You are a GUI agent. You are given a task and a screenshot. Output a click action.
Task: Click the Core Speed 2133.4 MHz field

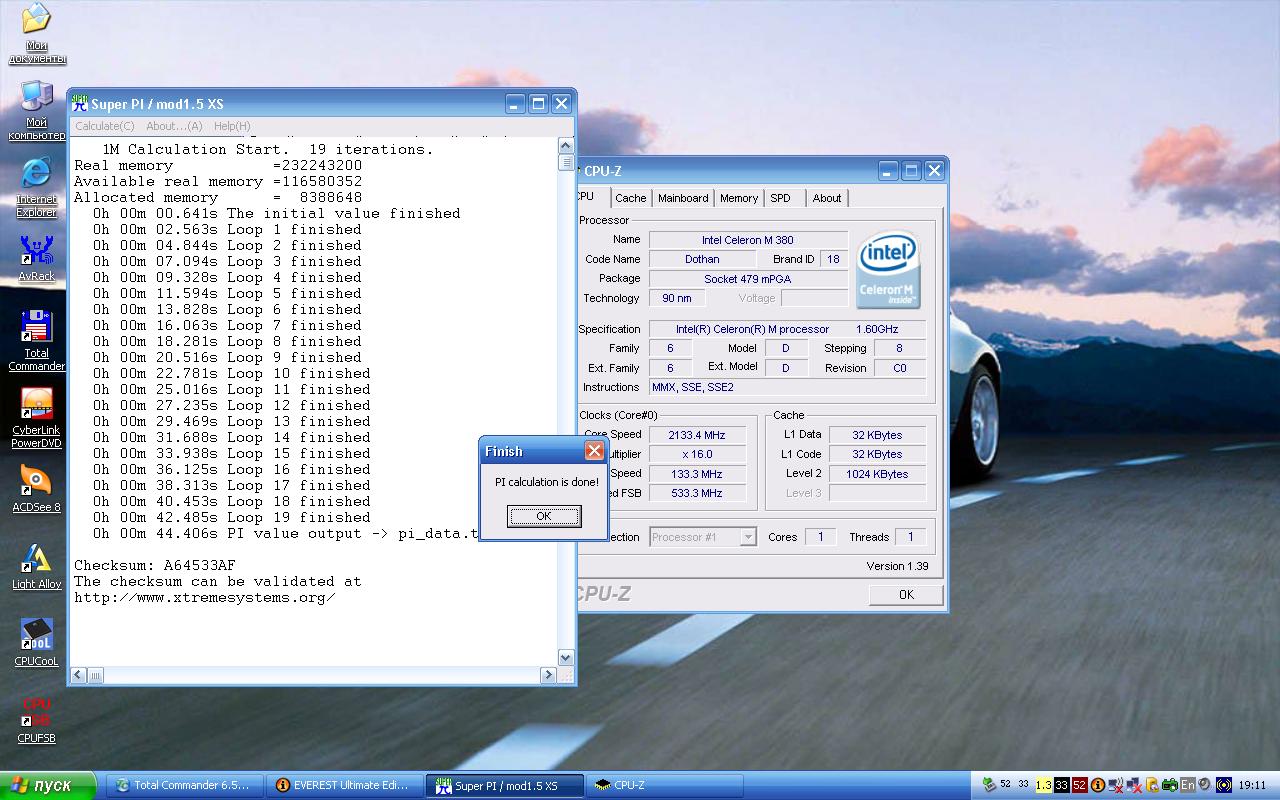698,435
